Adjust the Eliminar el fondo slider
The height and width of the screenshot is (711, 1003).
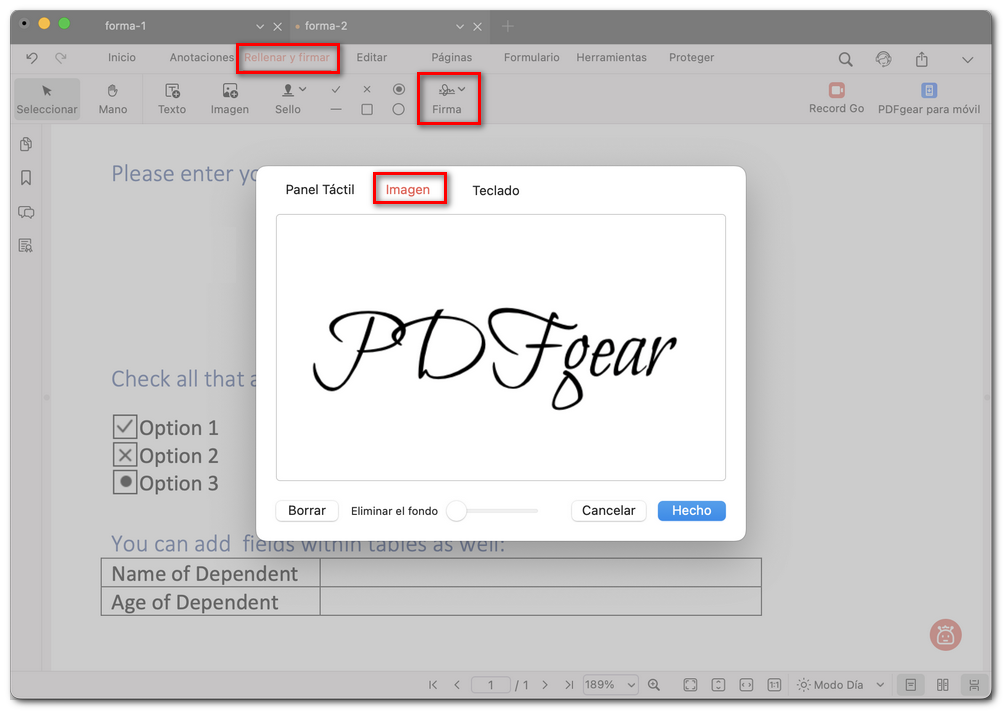tap(457, 510)
